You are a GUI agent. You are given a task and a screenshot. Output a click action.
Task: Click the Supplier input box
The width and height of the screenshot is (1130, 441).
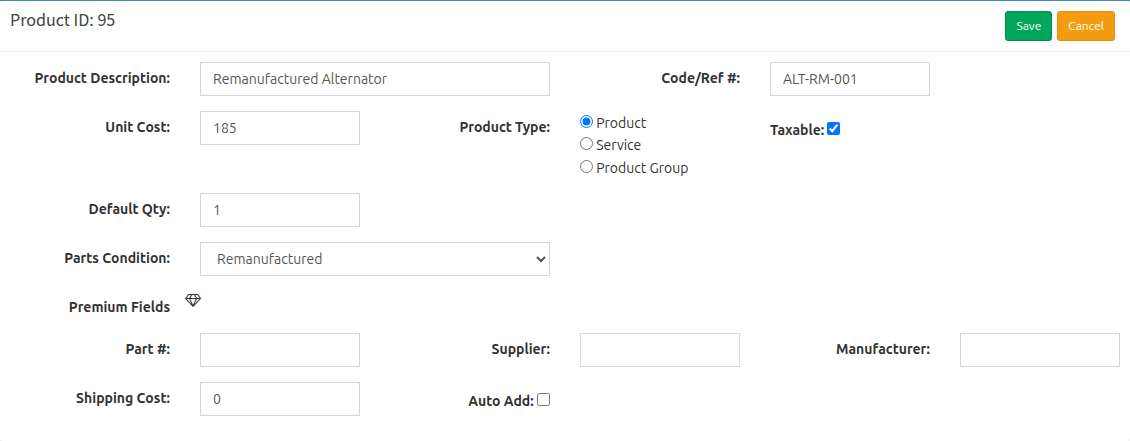click(659, 350)
